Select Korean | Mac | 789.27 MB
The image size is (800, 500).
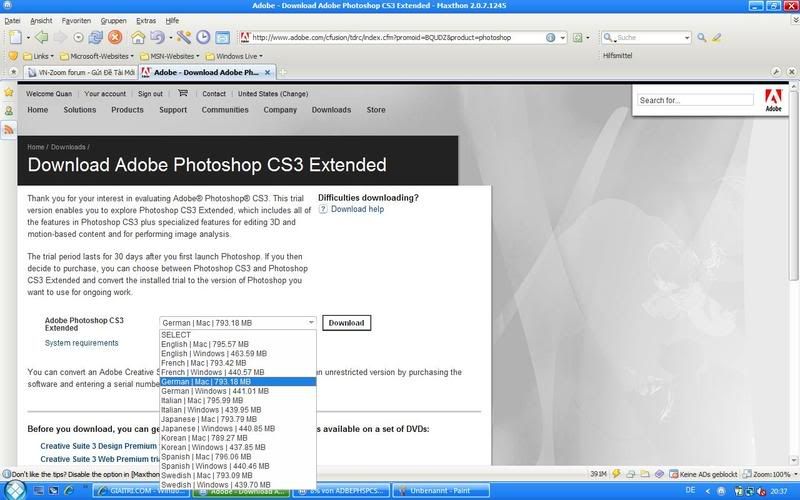tap(238, 438)
